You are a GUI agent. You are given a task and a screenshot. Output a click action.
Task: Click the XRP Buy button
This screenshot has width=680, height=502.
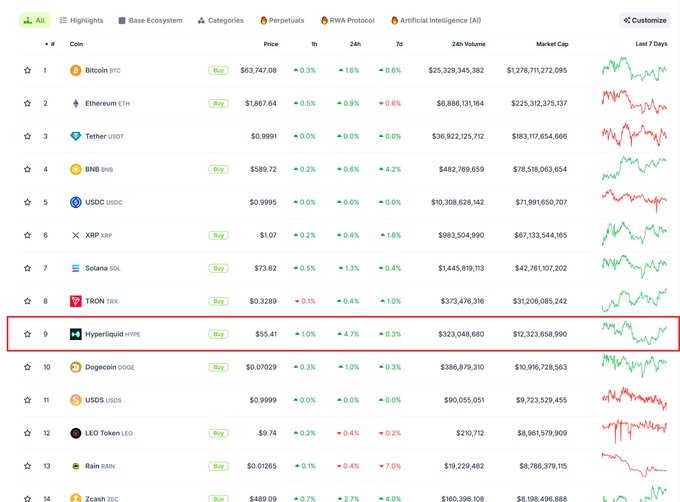click(219, 235)
